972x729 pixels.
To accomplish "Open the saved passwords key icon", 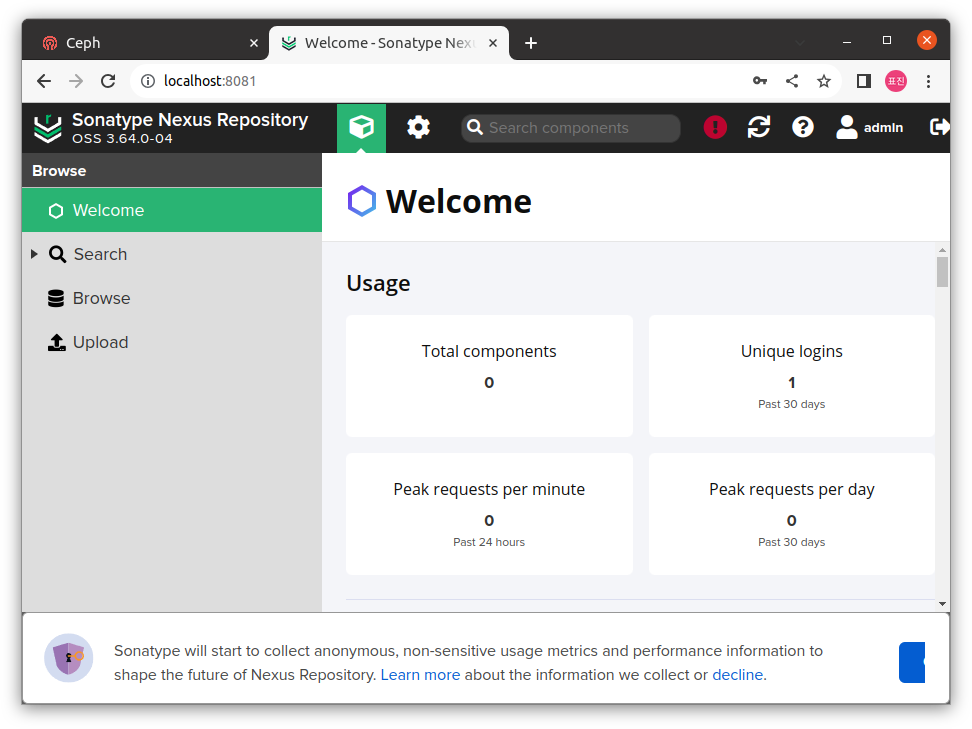I will (x=759, y=81).
